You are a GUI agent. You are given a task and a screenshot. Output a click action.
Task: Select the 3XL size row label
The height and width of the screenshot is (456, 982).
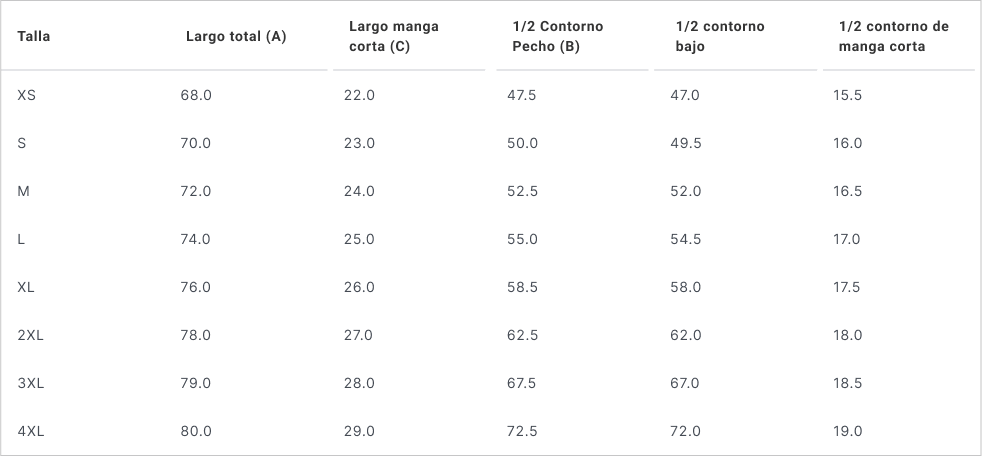[30, 383]
